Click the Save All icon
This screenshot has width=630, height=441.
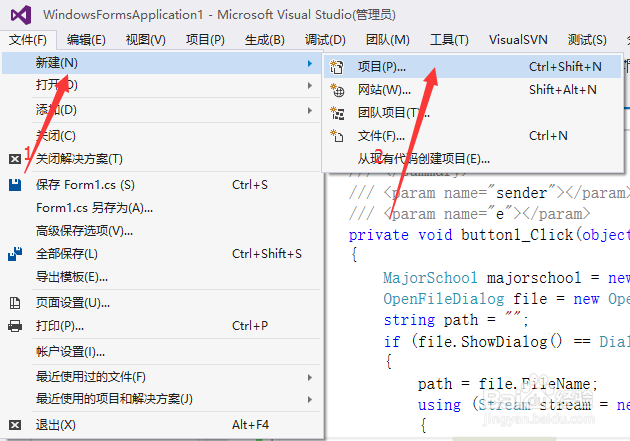[15, 254]
